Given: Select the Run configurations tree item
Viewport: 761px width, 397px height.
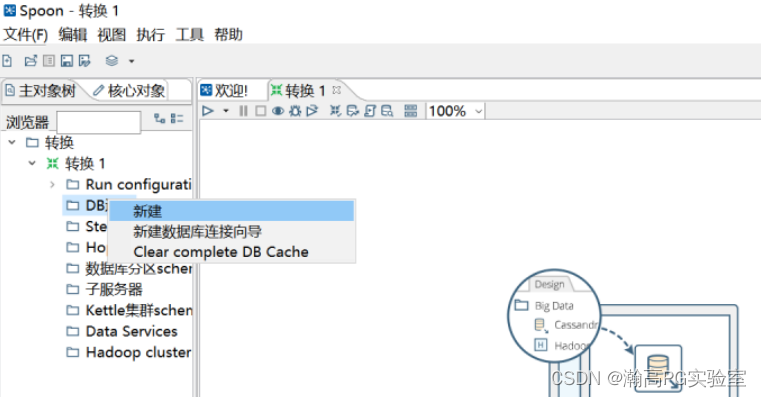Looking at the screenshot, I should [x=138, y=184].
